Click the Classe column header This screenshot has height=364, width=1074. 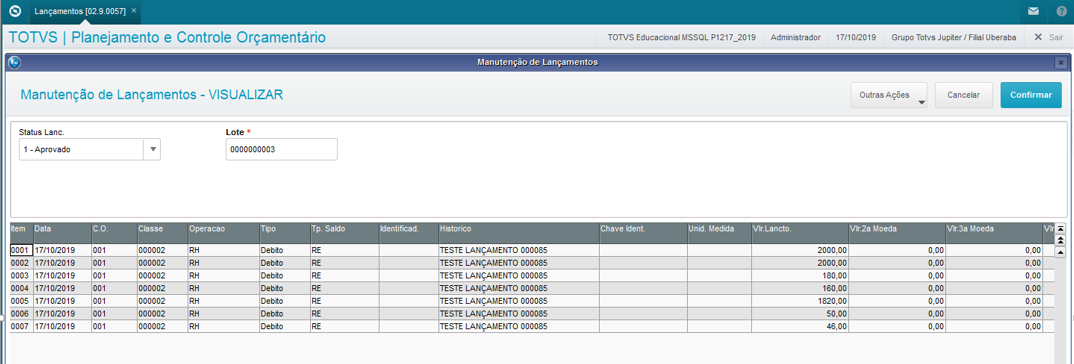pyautogui.click(x=162, y=232)
